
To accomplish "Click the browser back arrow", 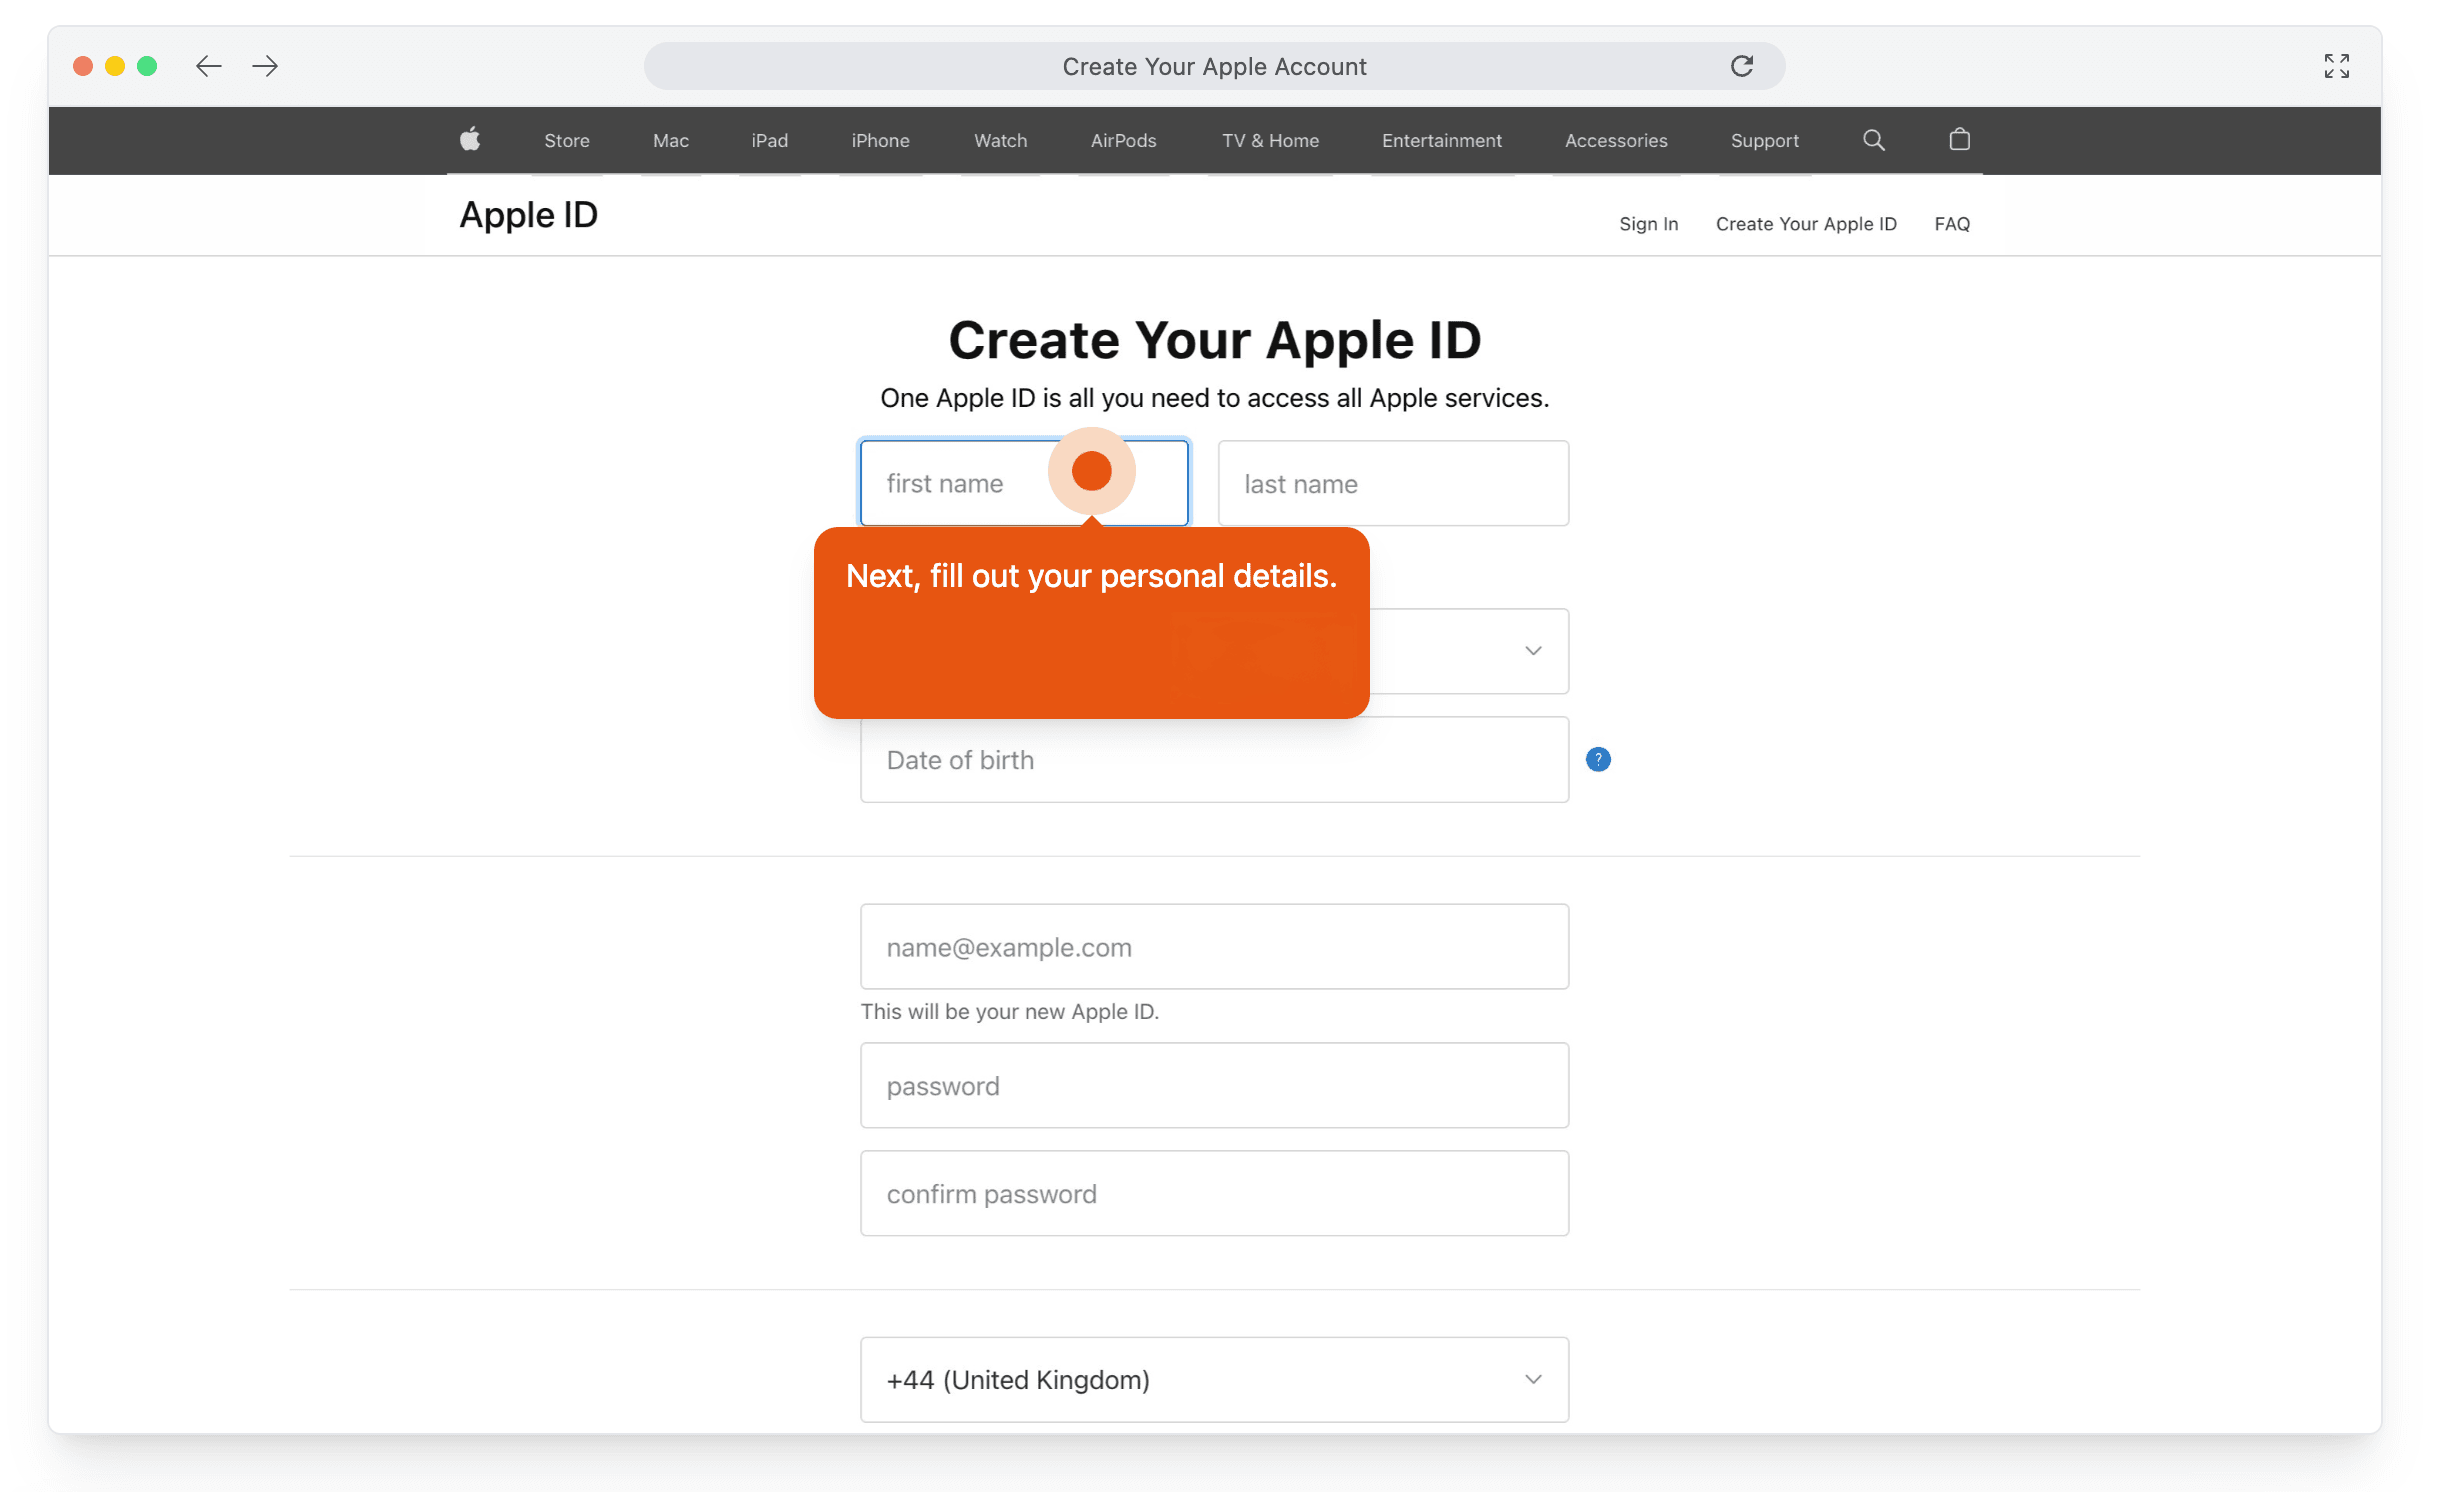I will (209, 66).
